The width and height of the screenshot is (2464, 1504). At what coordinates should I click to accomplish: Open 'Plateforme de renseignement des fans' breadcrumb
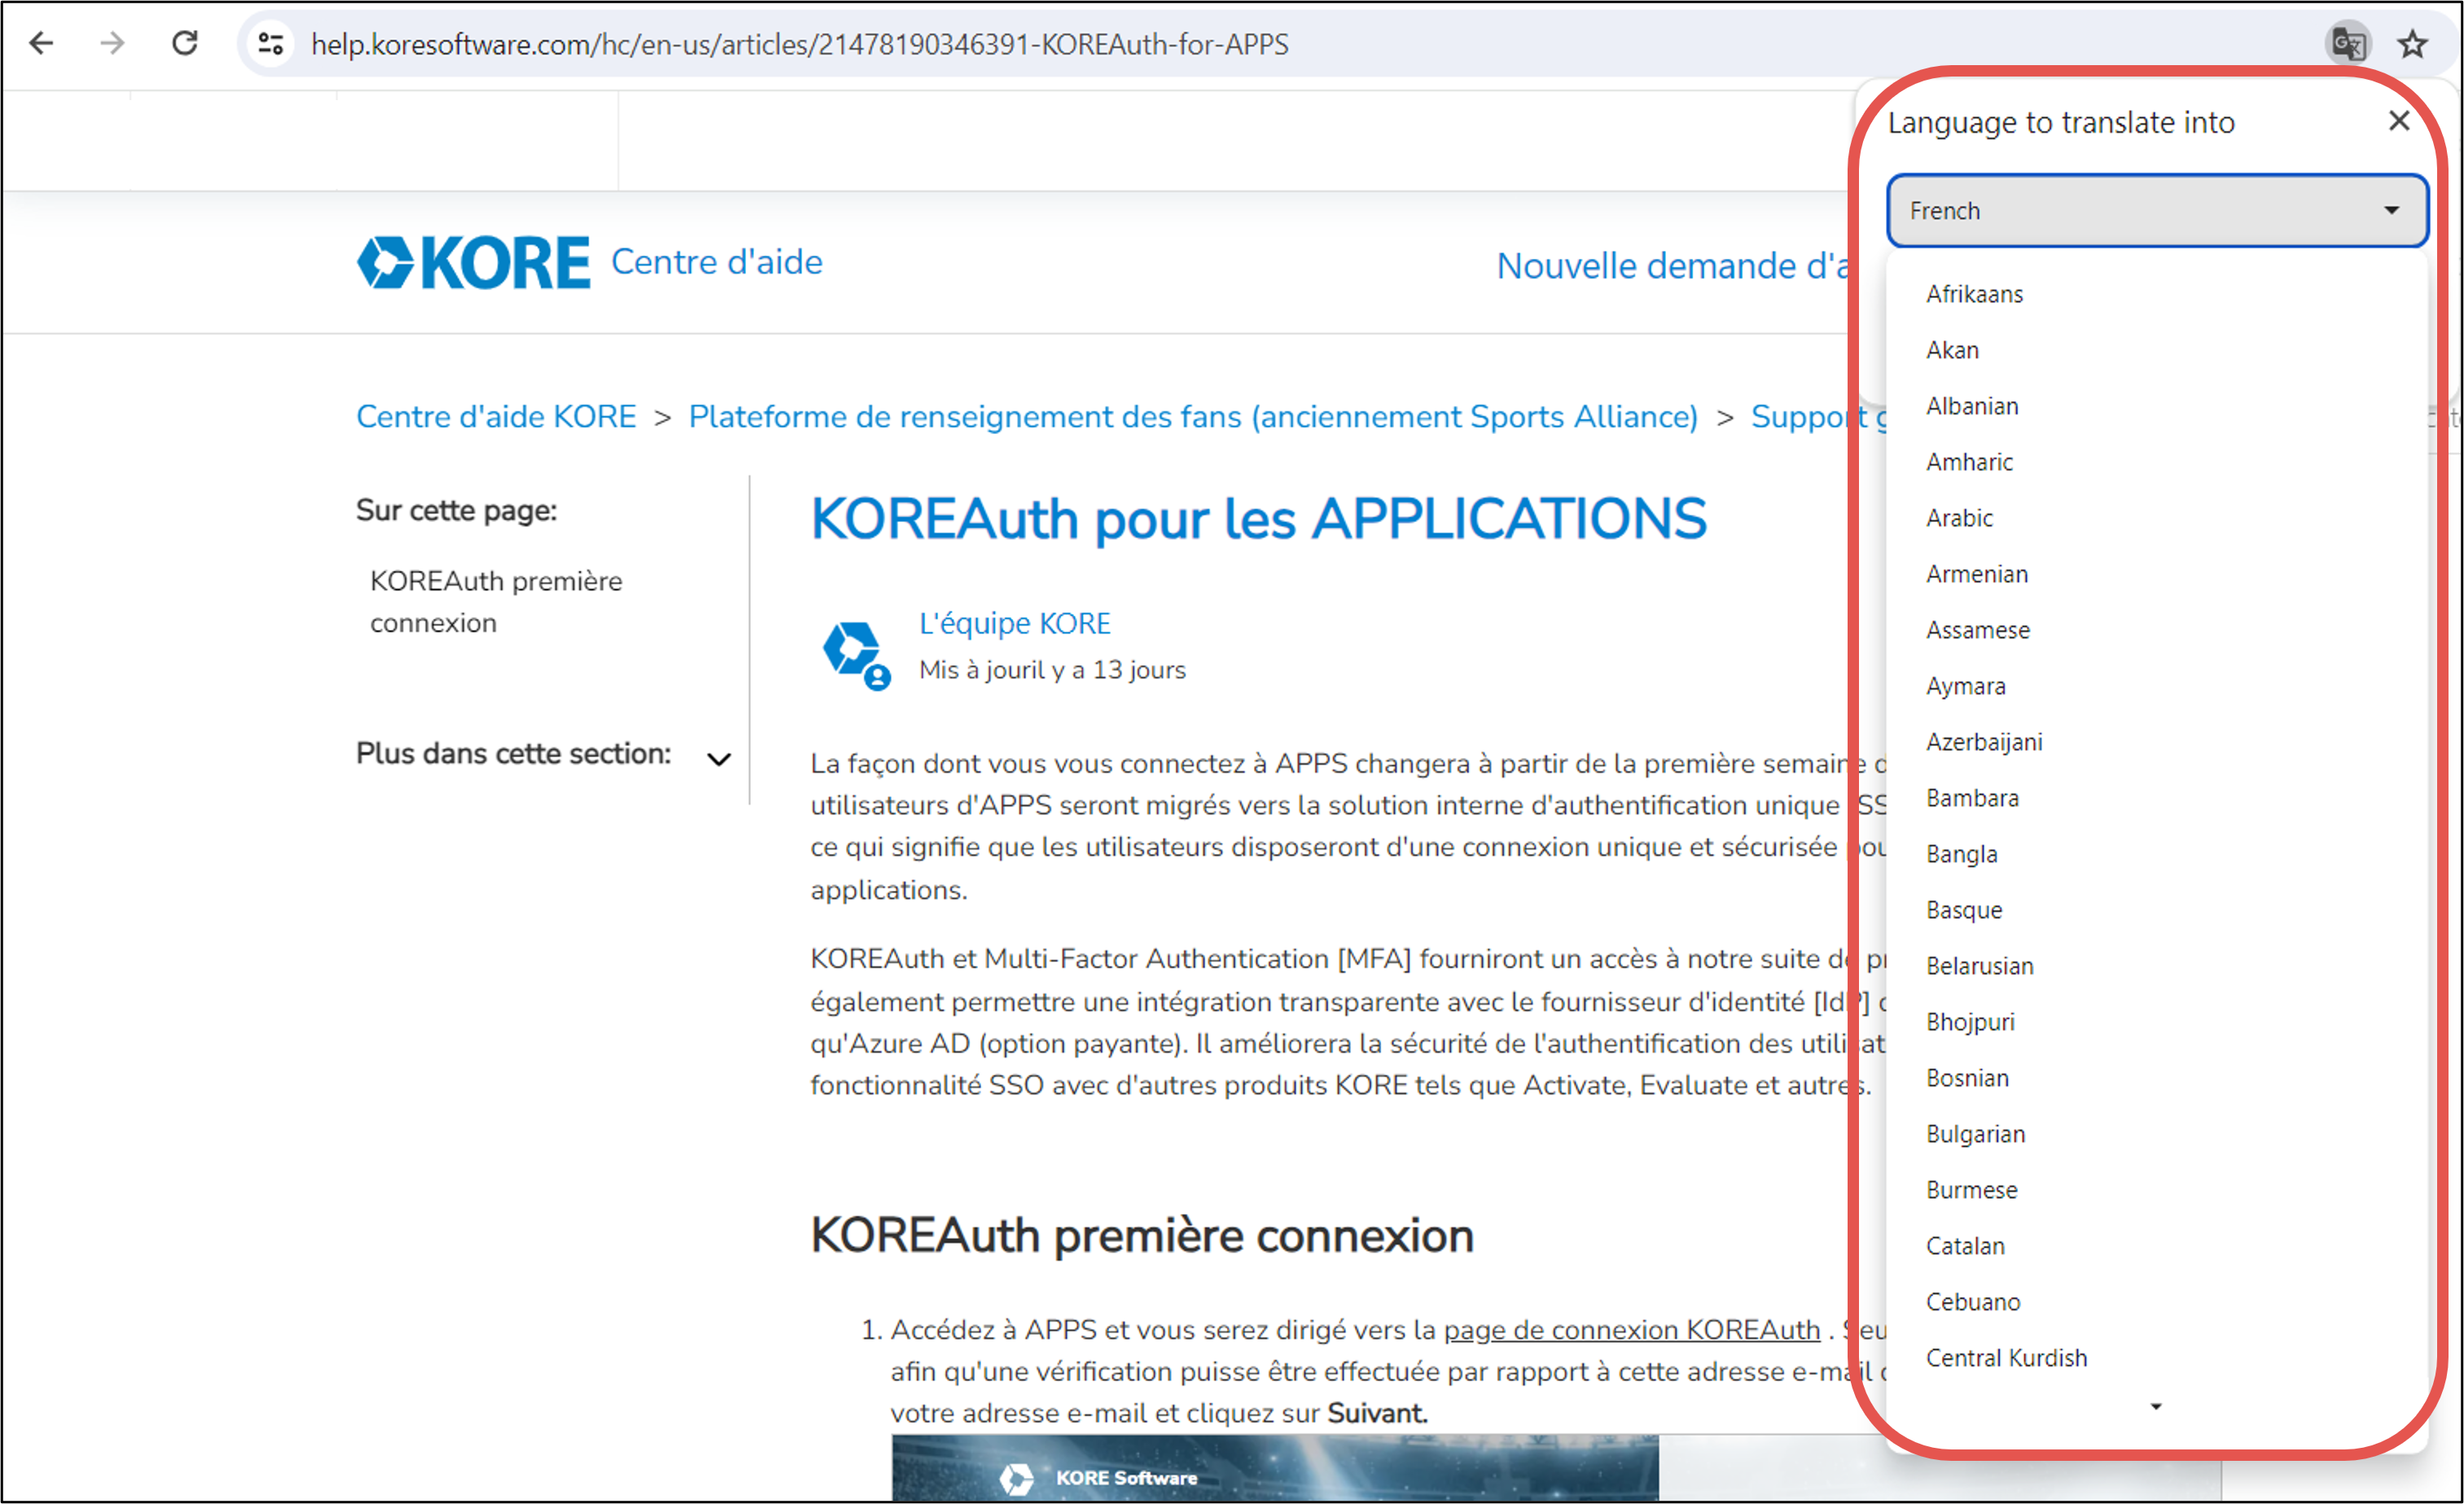point(1193,416)
